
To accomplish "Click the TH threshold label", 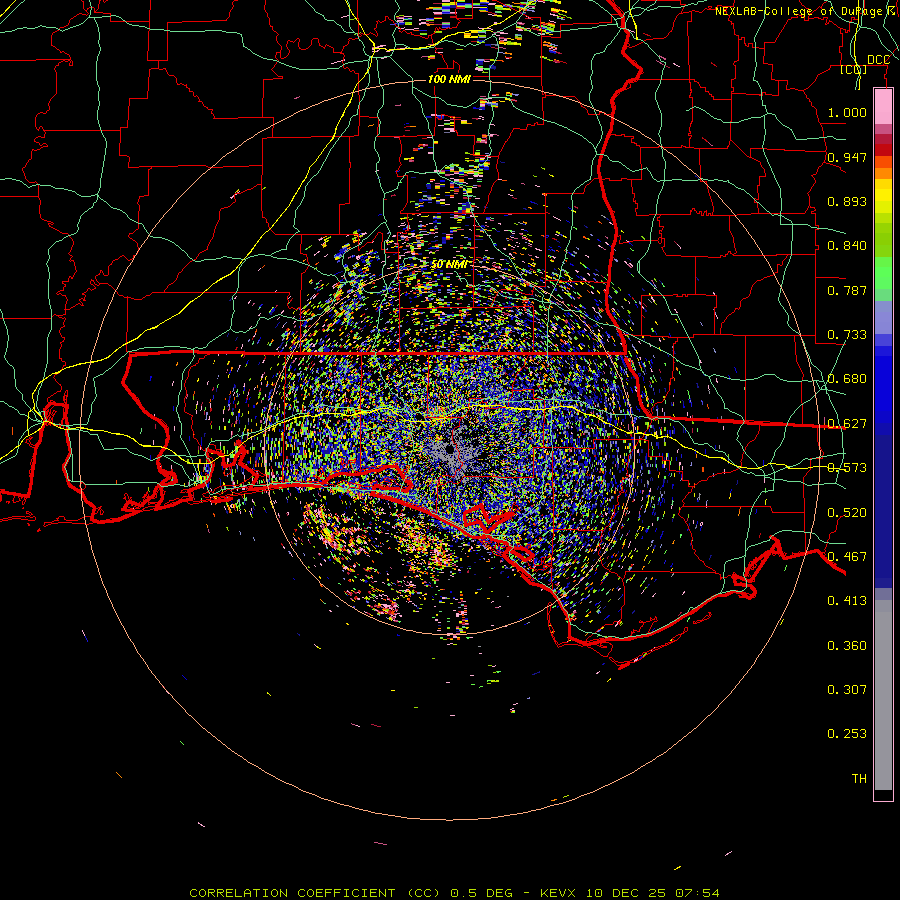I will tap(859, 779).
